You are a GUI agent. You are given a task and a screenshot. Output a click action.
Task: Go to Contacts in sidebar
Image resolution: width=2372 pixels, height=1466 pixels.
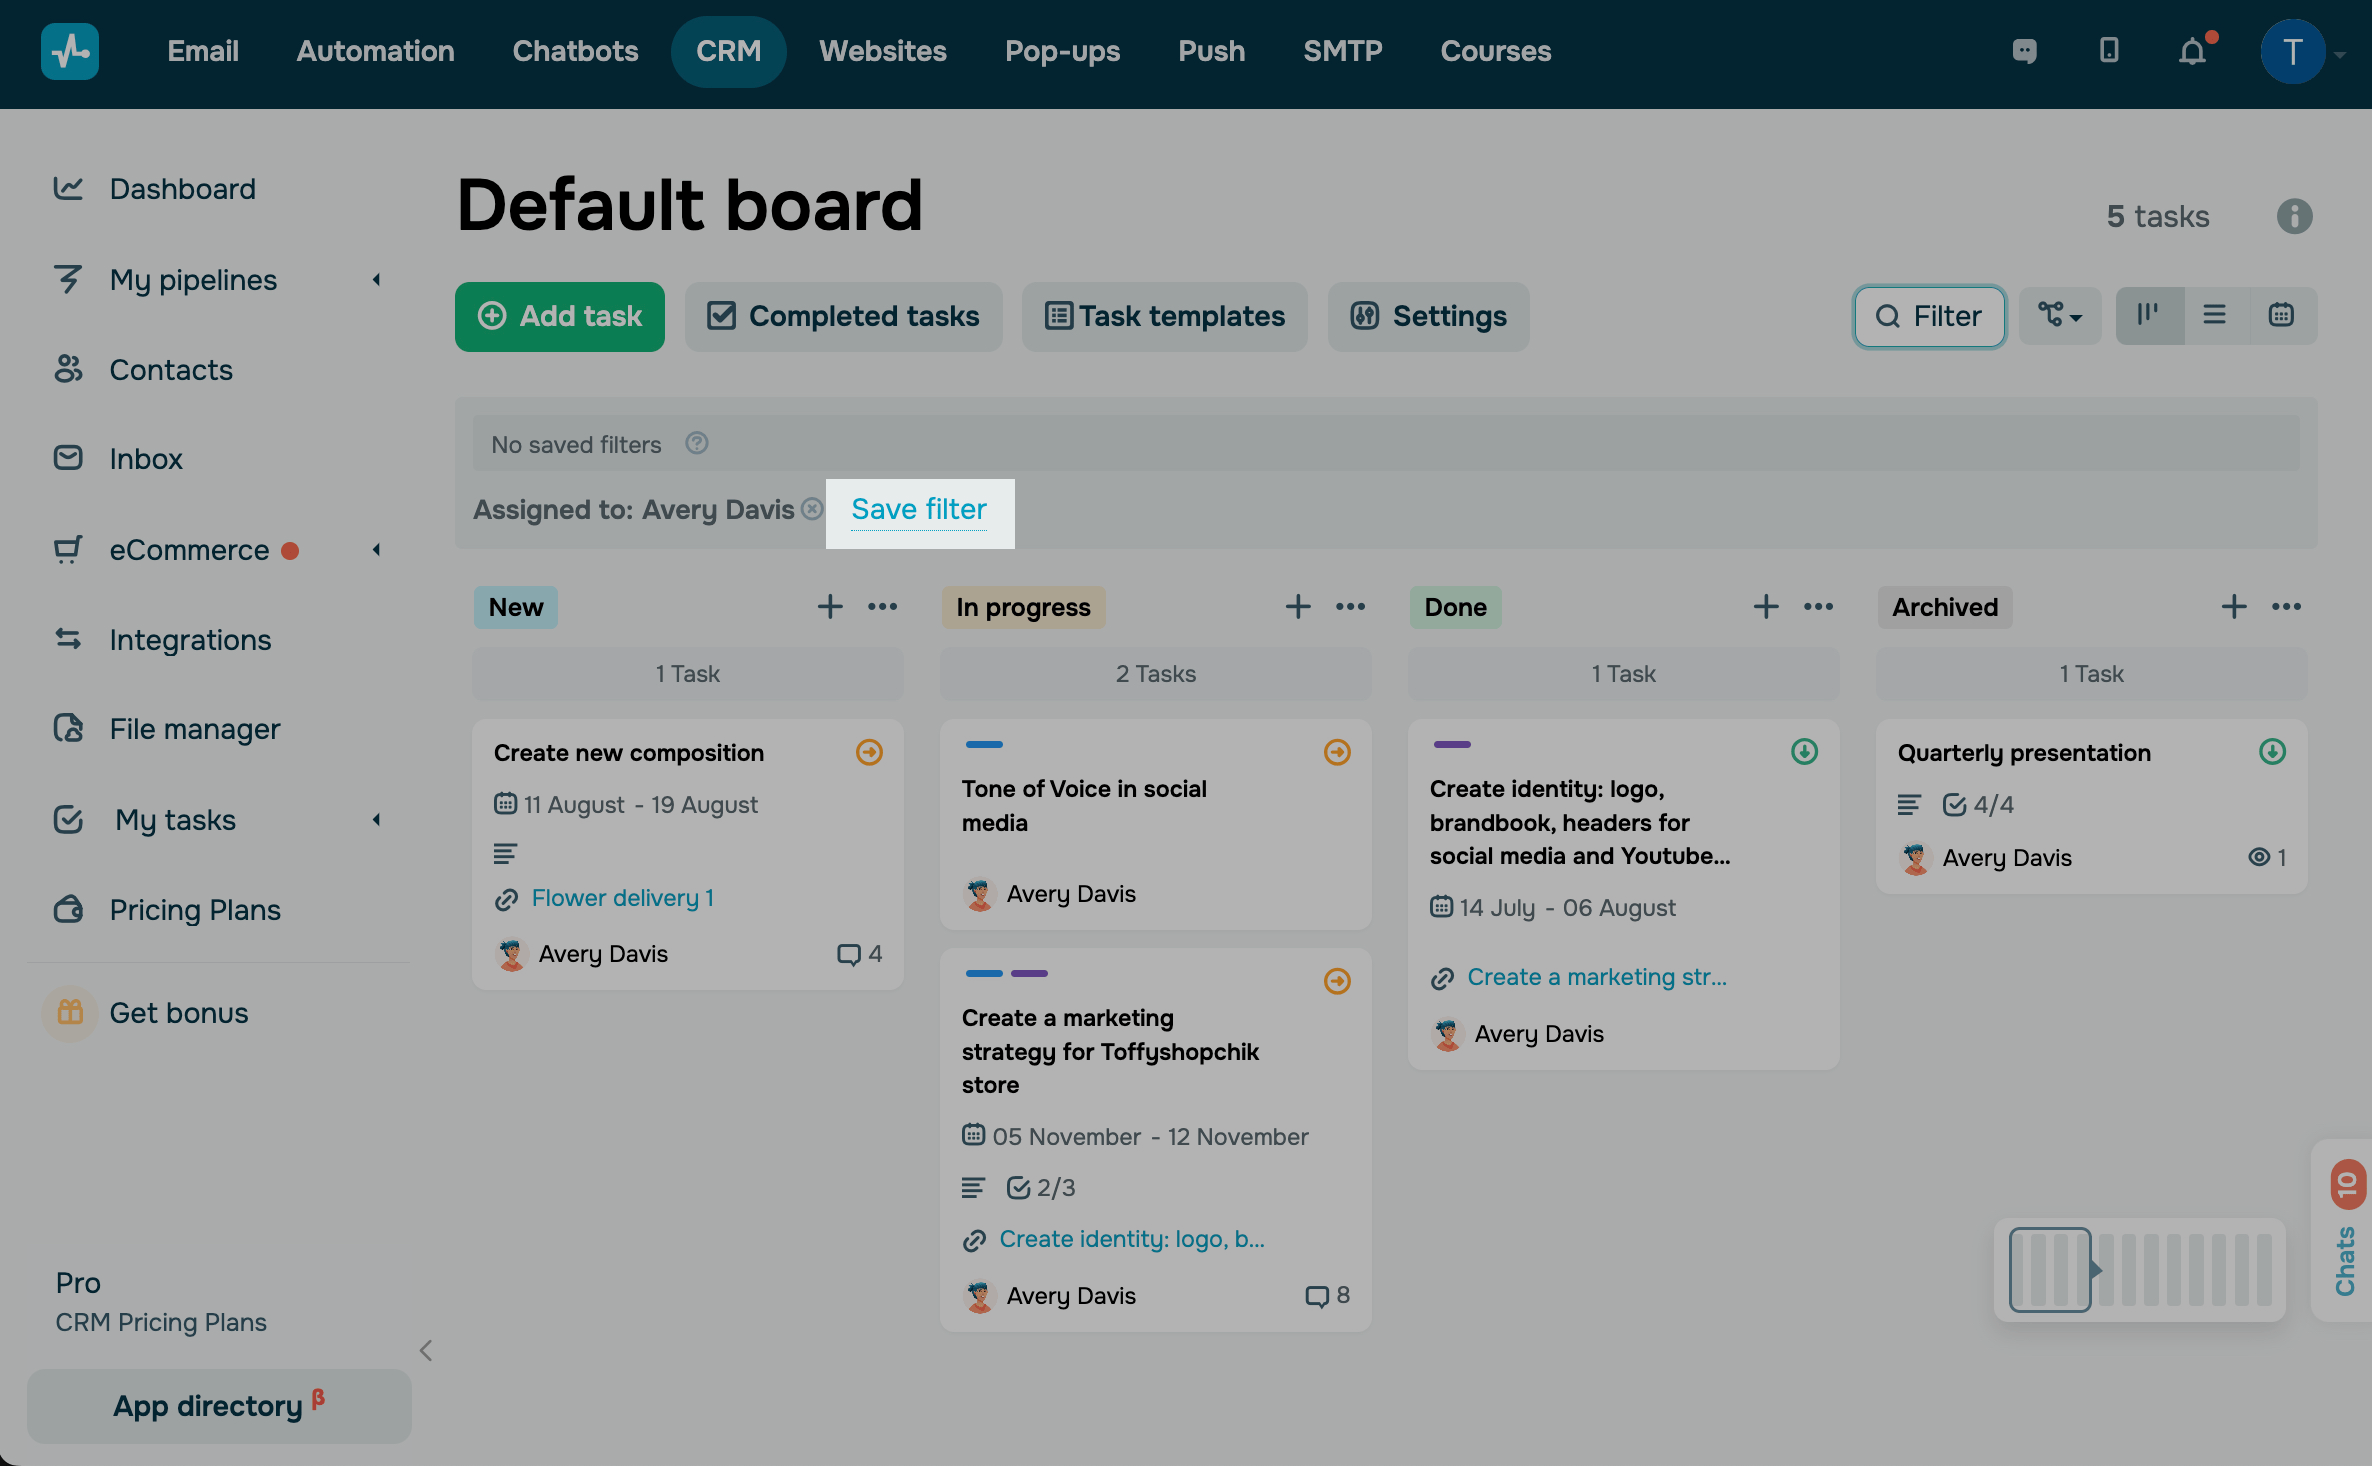171,370
